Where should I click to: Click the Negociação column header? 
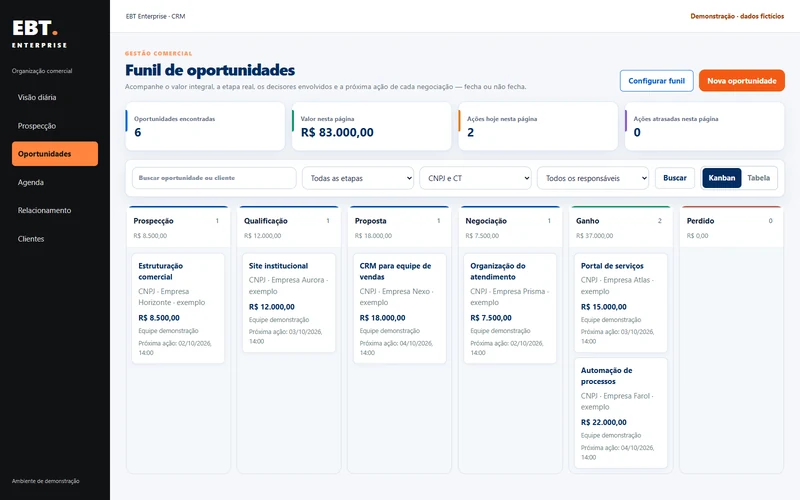[510, 227]
